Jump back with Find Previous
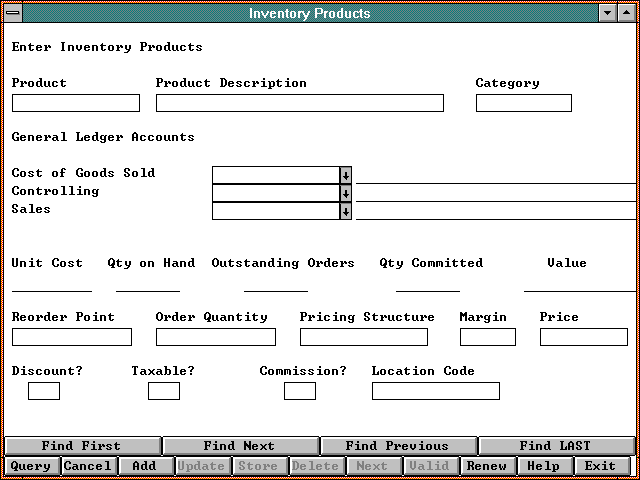640x480 pixels. pos(397,446)
